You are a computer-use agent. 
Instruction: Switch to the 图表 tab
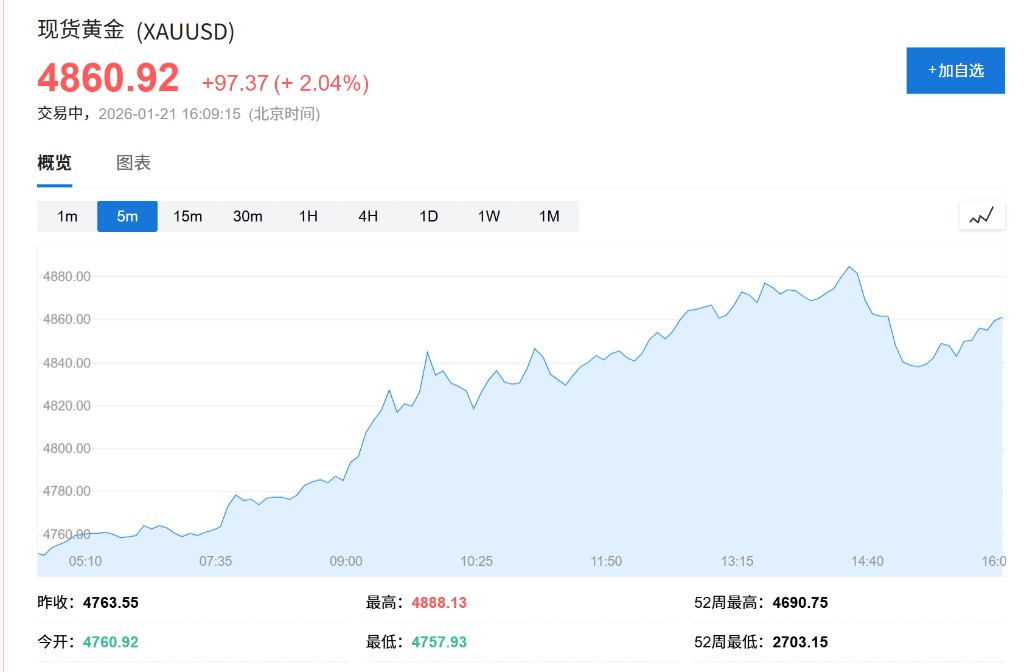[x=133, y=163]
